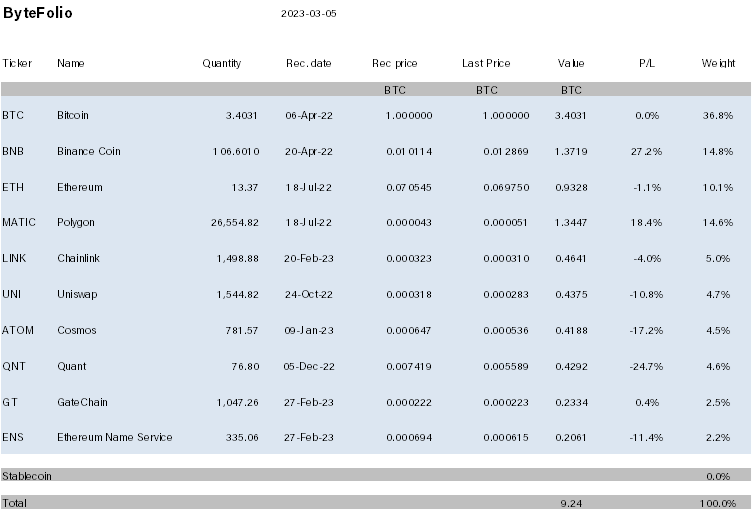752x510 pixels.
Task: Click the P/L column header
Action: (x=647, y=64)
